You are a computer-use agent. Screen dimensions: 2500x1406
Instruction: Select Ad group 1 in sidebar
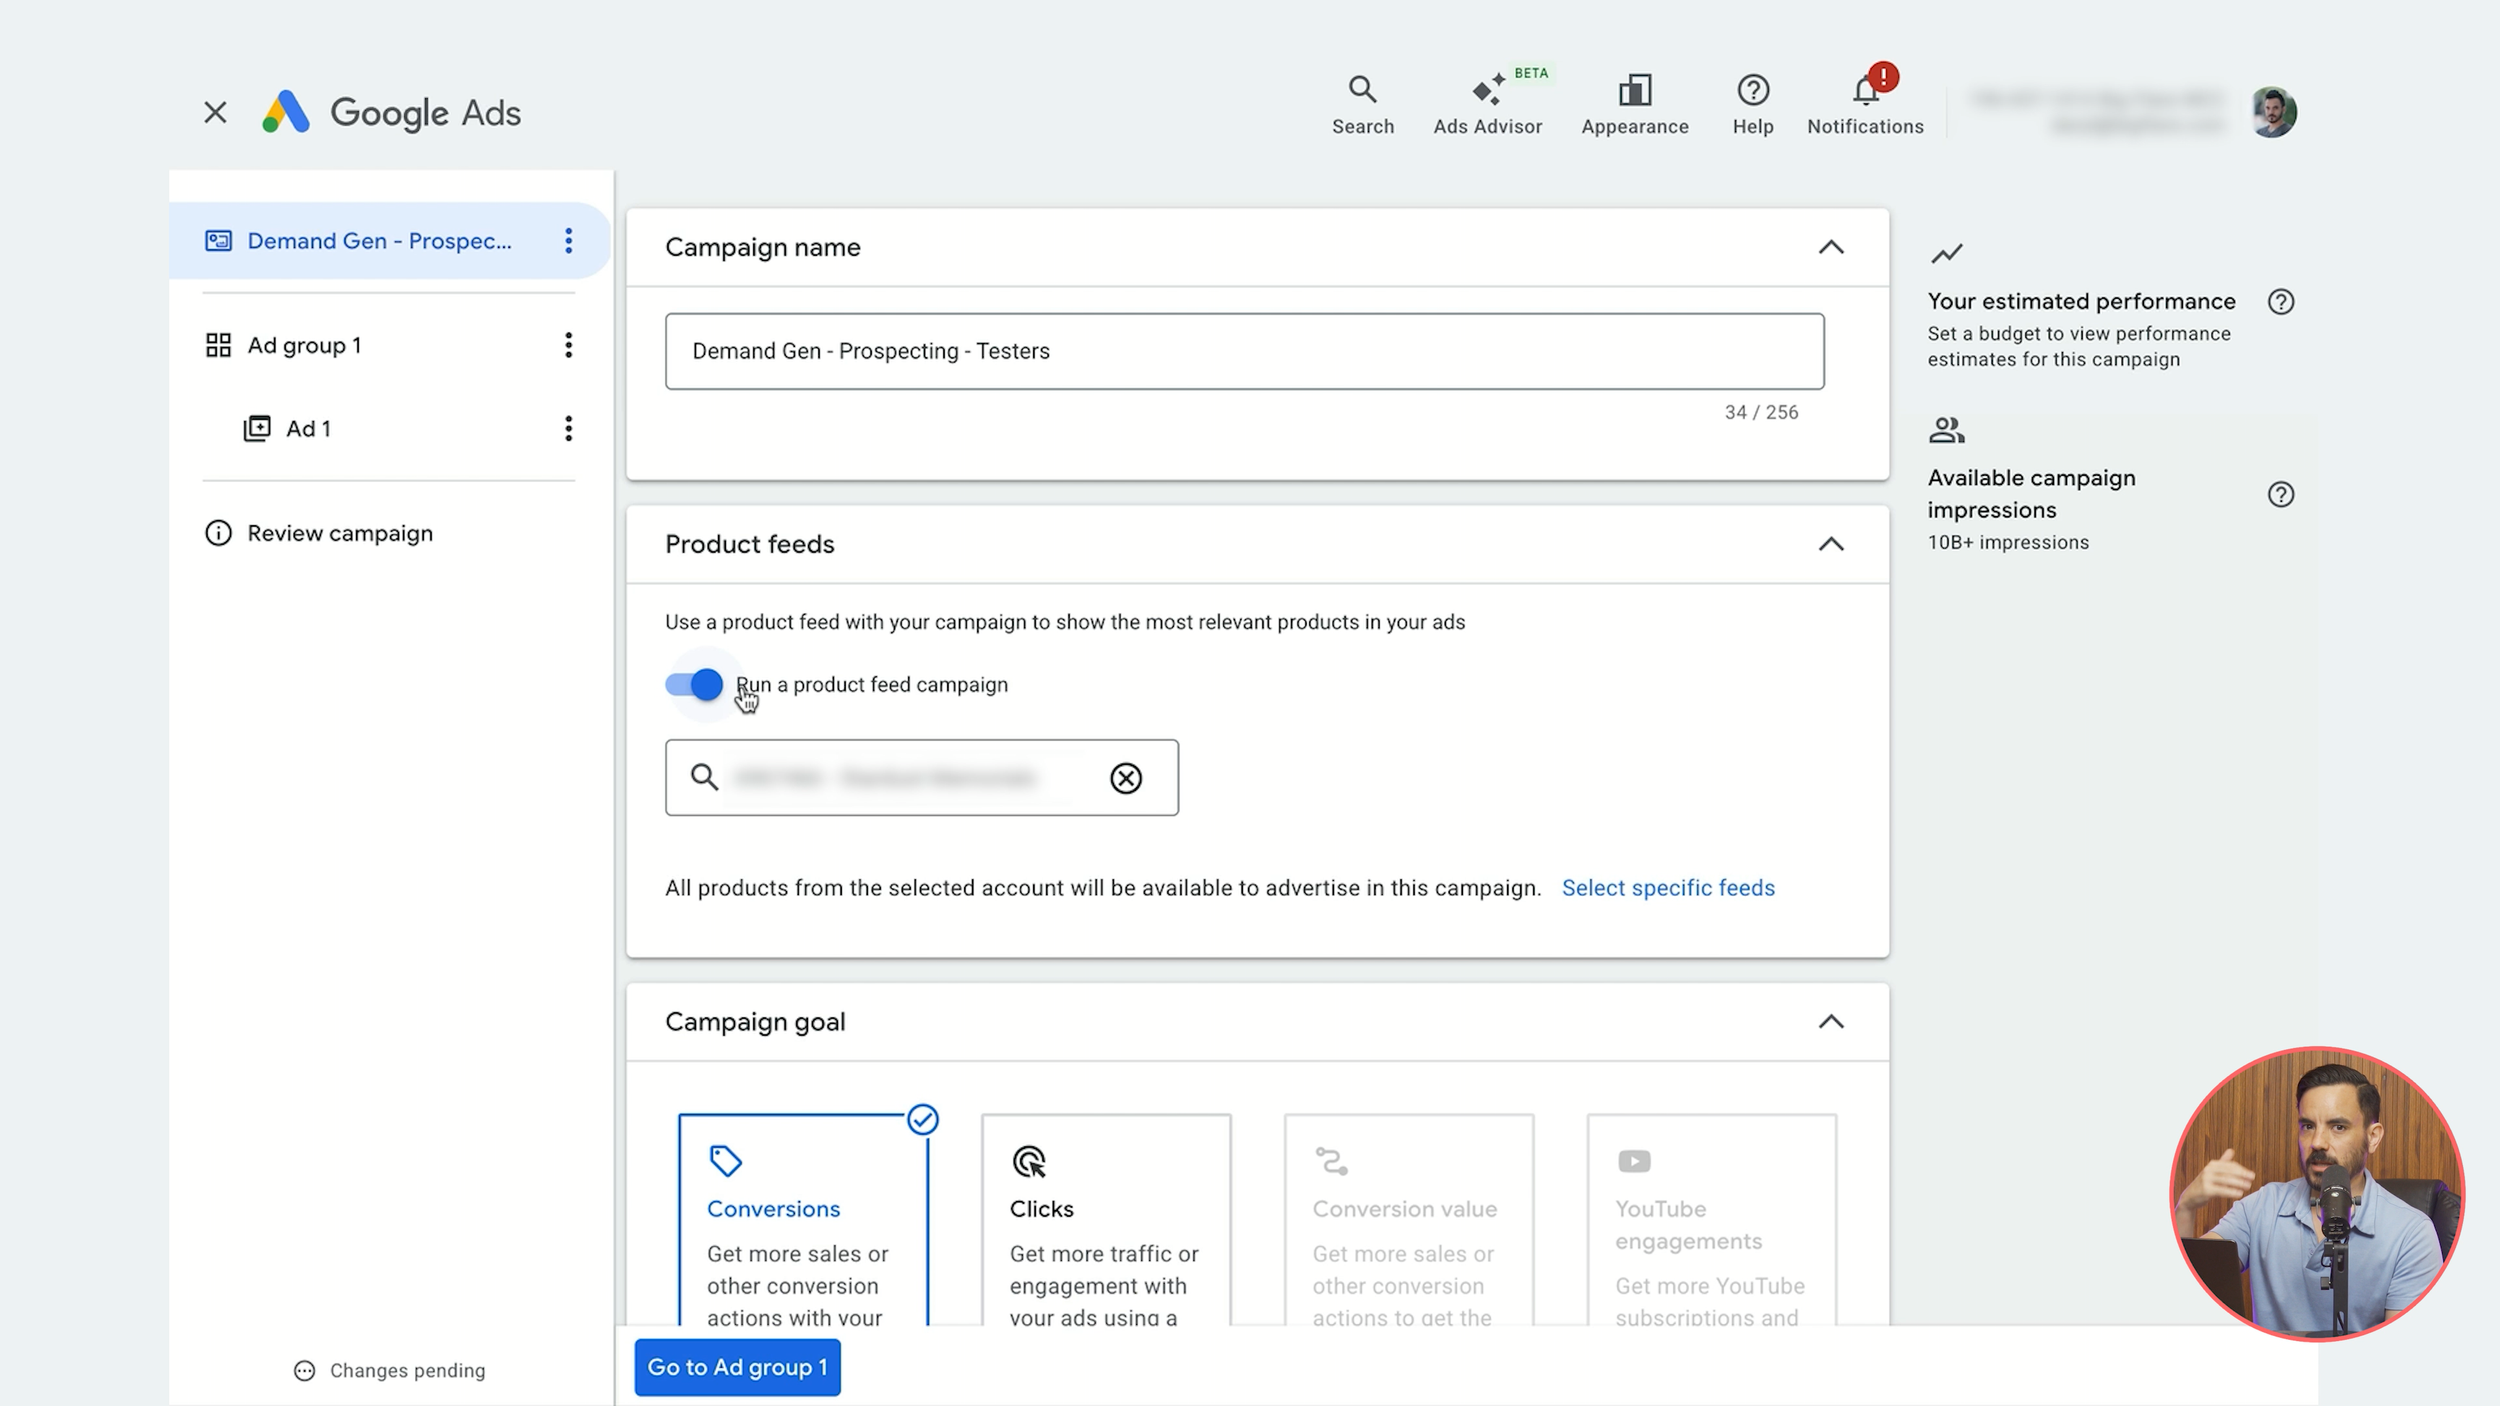304,345
